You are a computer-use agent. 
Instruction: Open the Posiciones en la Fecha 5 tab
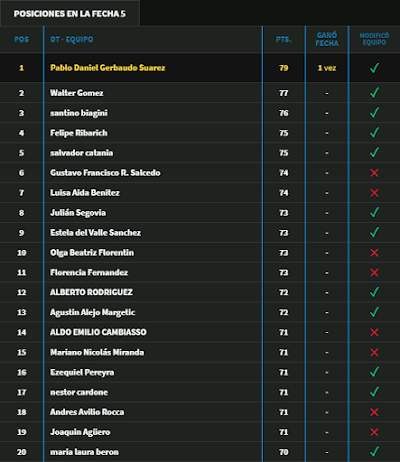(x=70, y=14)
